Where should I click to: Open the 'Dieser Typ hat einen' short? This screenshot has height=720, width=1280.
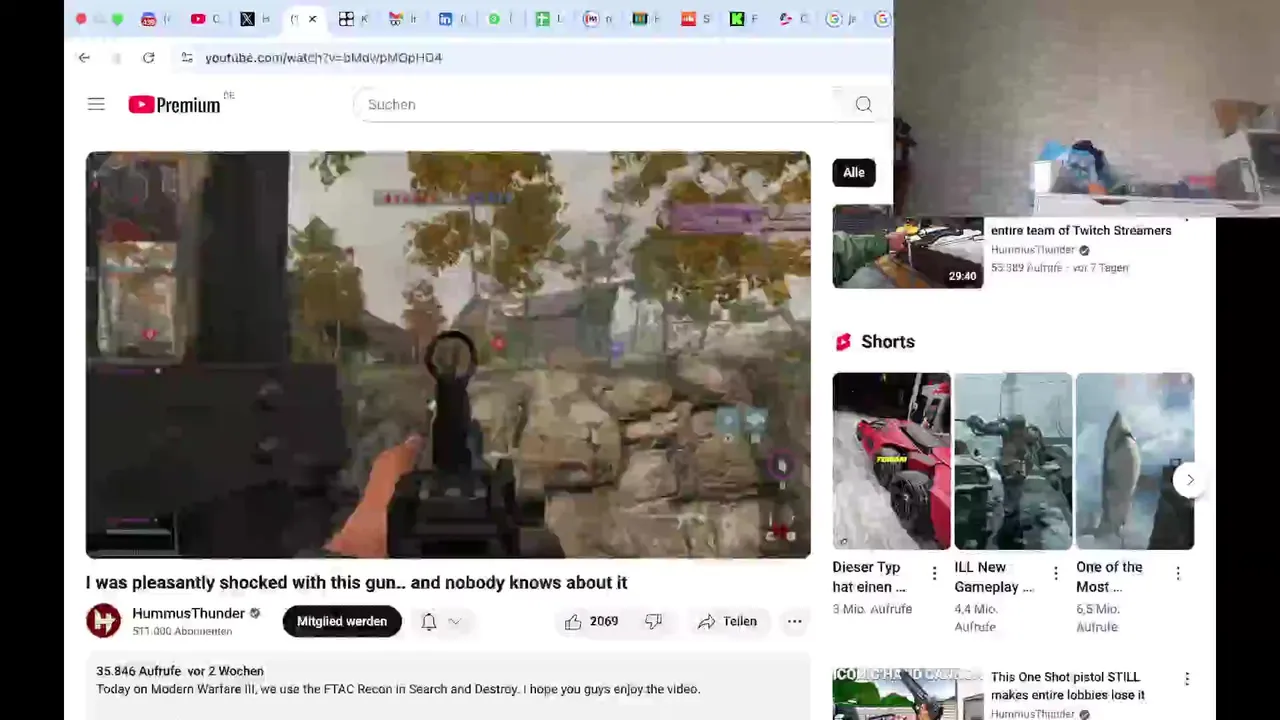pyautogui.click(x=891, y=461)
